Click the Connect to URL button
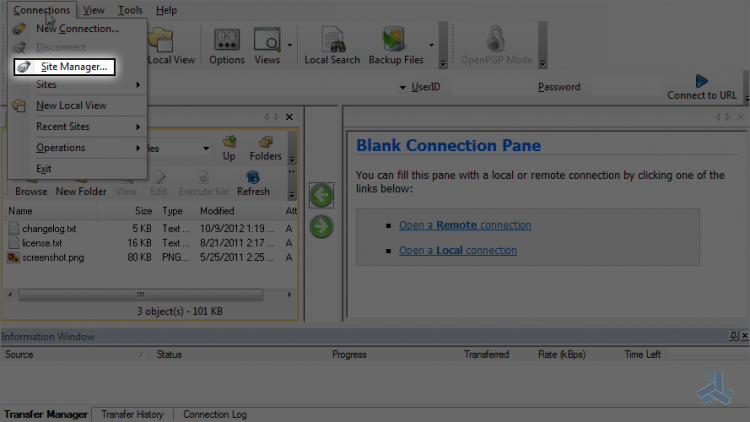The image size is (750, 422). 702,87
